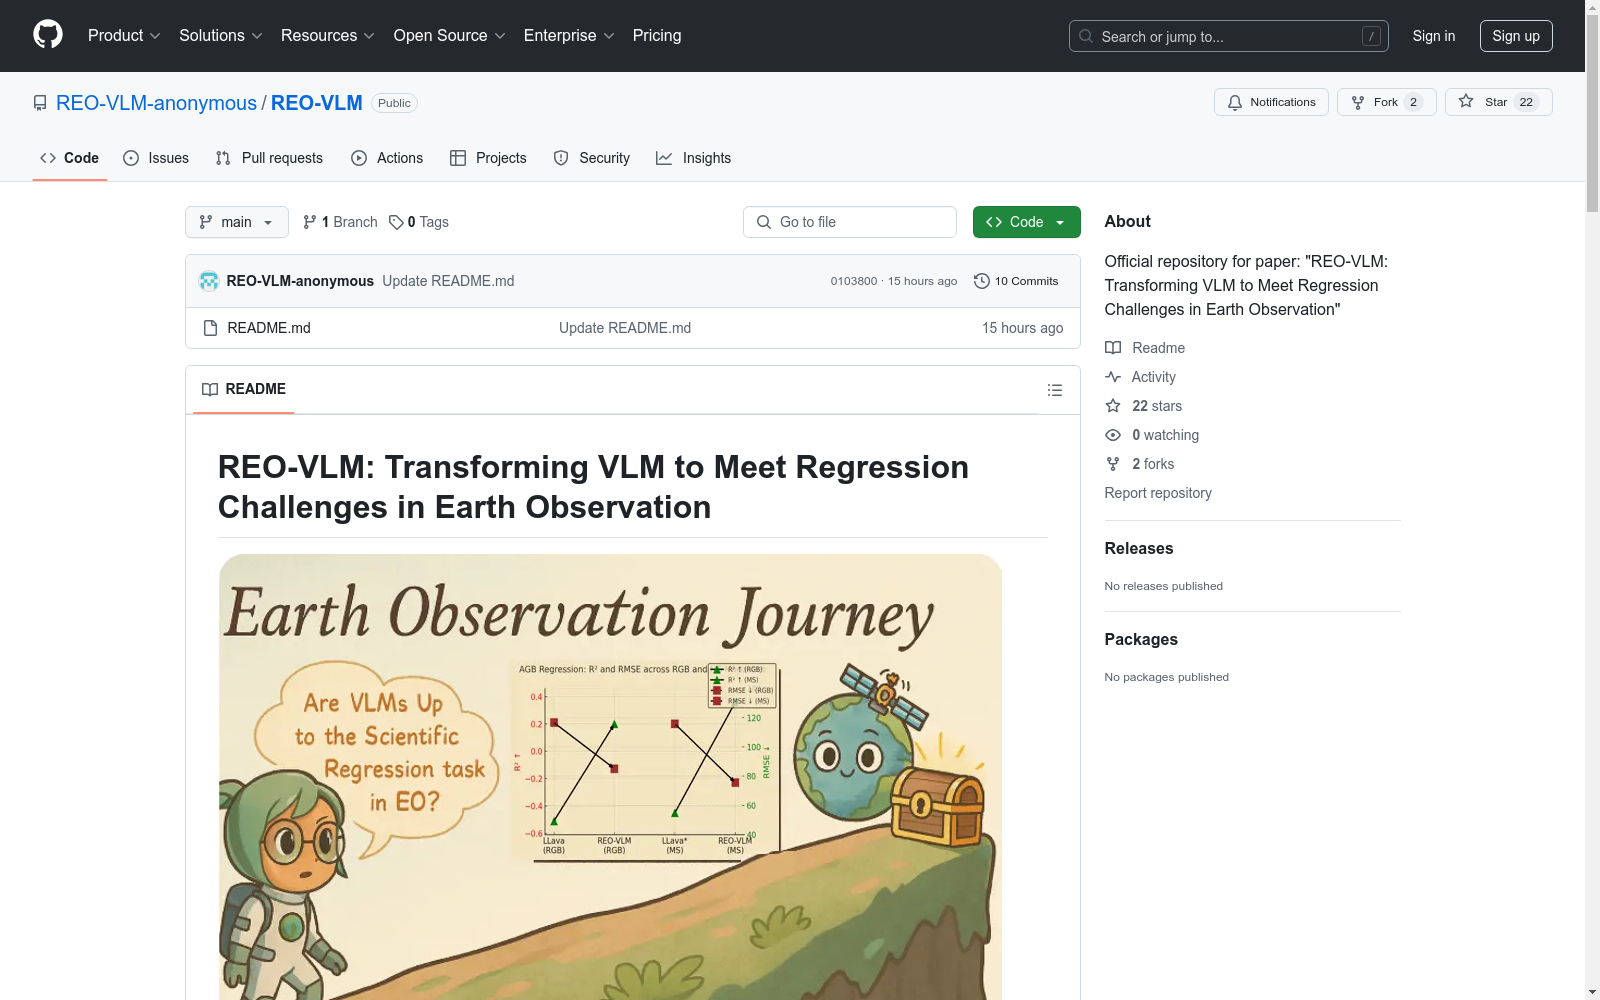
Task: Expand the Enterprise menu
Action: 570,35
